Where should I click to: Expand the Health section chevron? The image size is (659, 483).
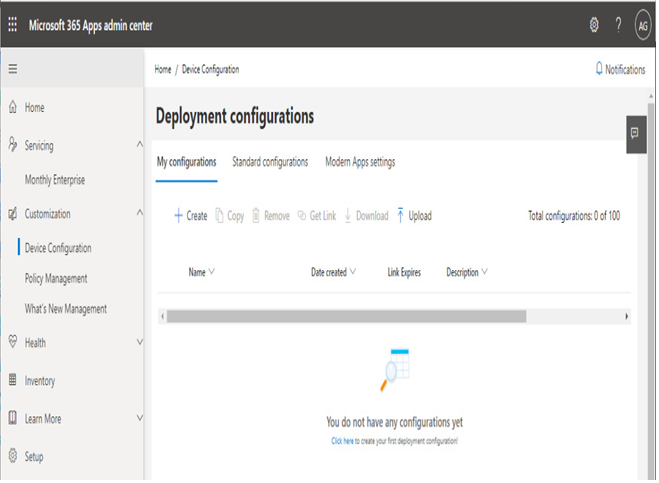click(x=140, y=342)
